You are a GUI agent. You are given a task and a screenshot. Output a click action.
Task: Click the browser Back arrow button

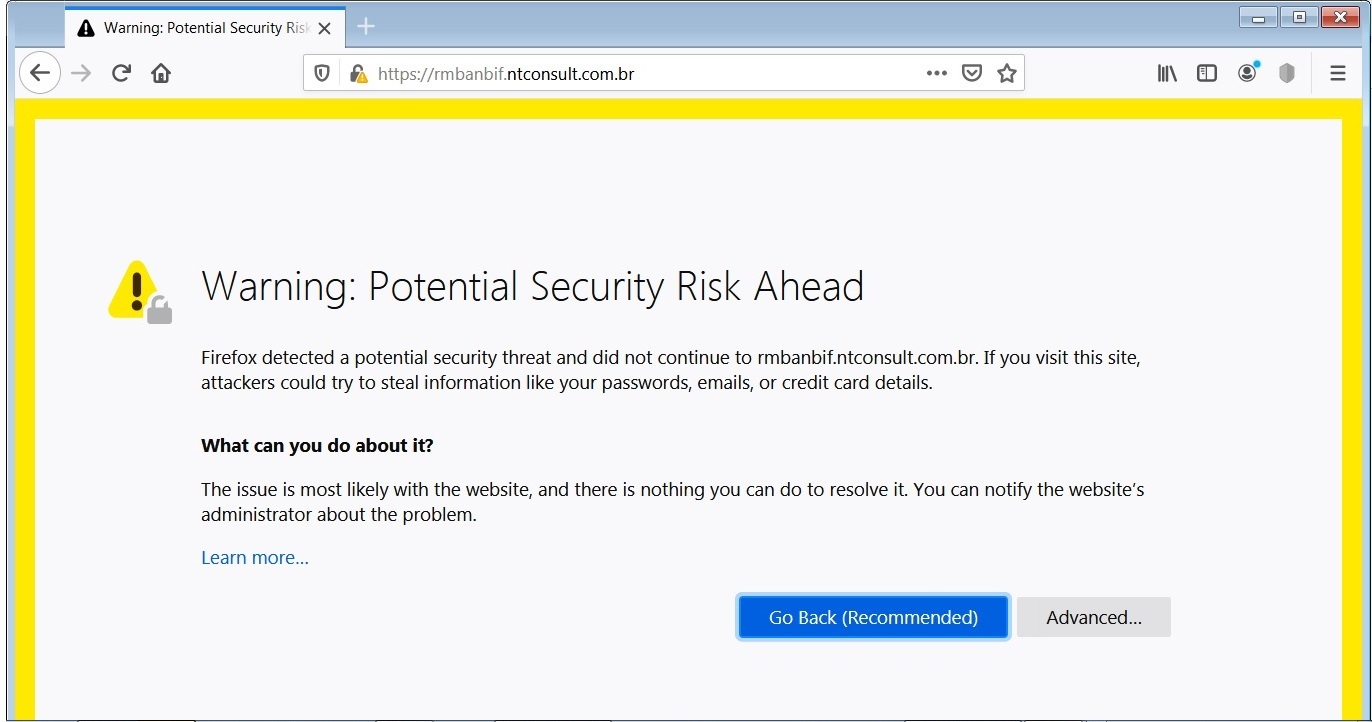point(40,73)
